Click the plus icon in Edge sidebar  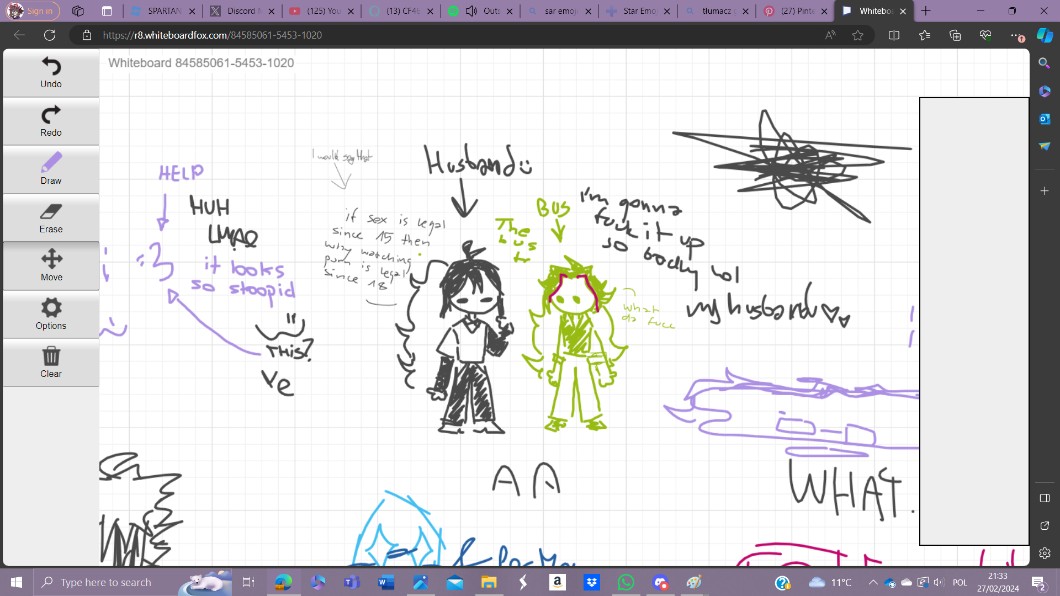(1044, 190)
